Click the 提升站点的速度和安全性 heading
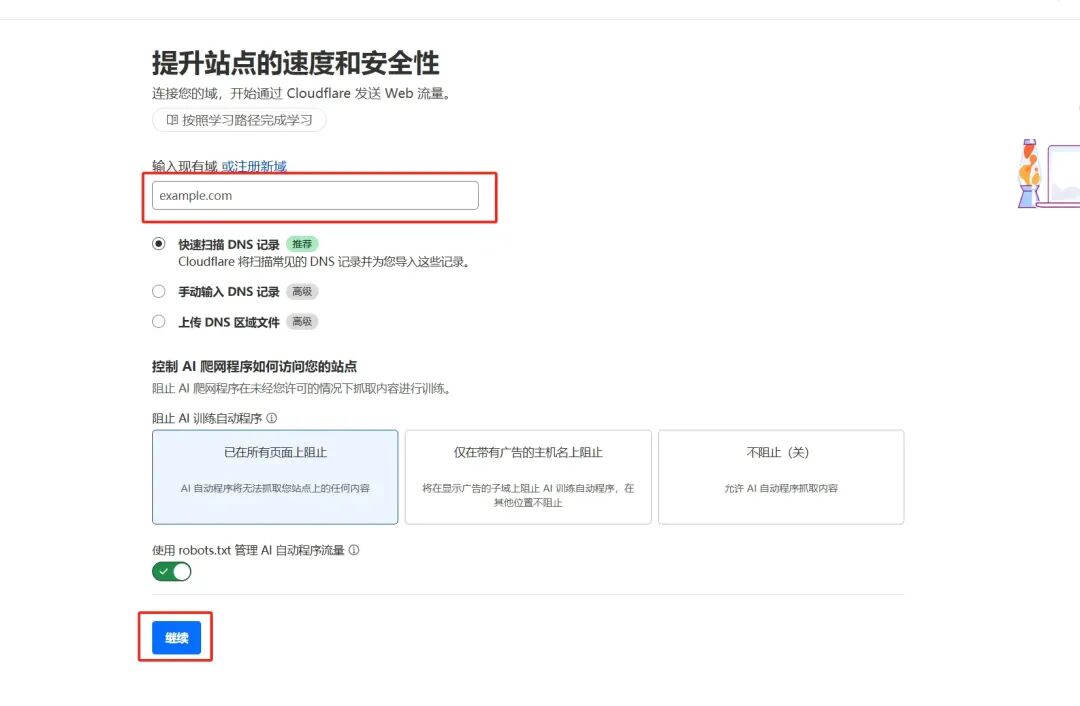Screen dimensions: 1080x706 (295, 63)
